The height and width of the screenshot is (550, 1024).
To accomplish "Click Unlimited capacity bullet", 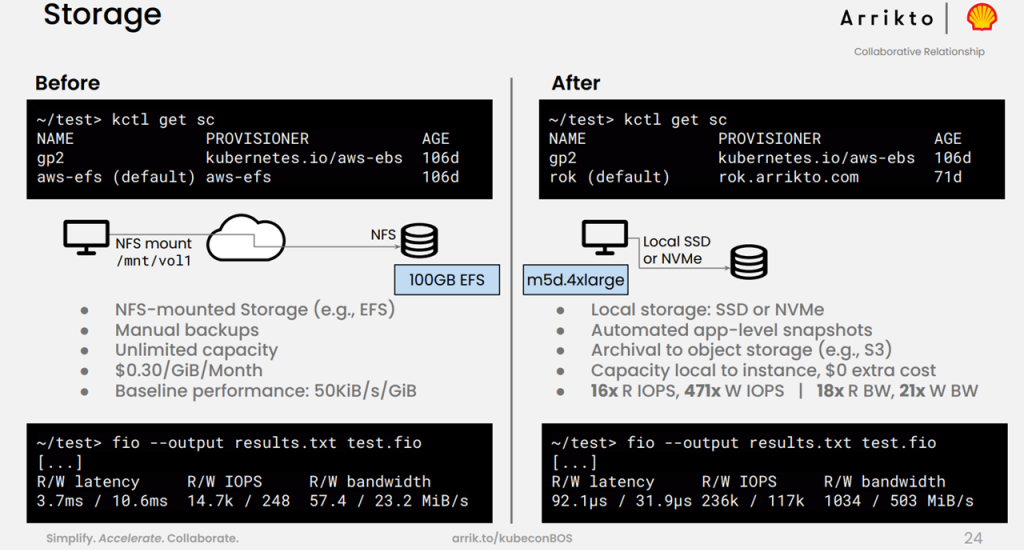I will [197, 350].
